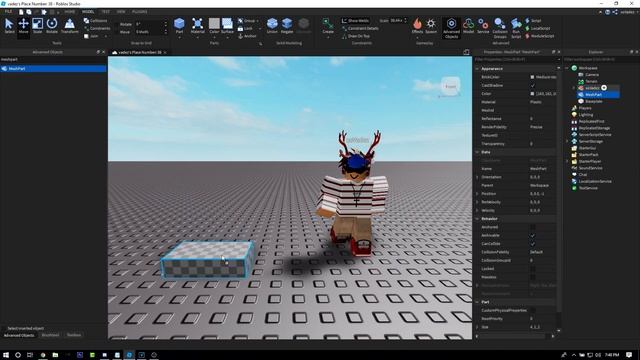The width and height of the screenshot is (640, 360).
Task: Expand the Orientation property row
Action: pyautogui.click(x=477, y=177)
